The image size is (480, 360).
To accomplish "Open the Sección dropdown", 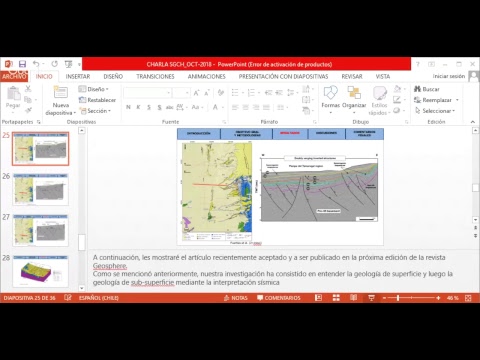I will coord(95,111).
